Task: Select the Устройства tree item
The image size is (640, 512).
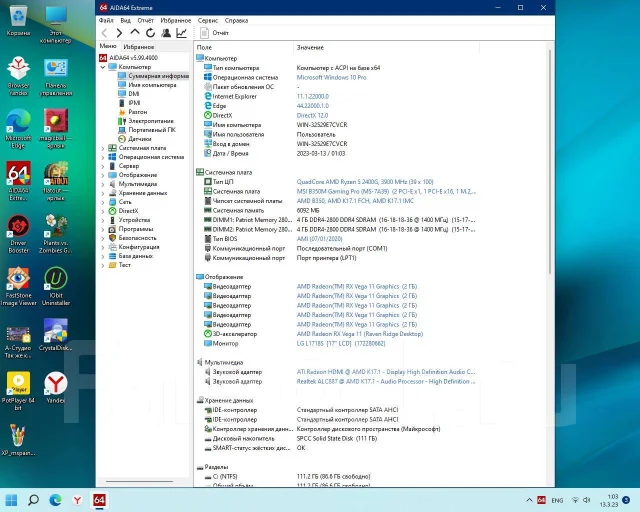Action: (x=130, y=220)
